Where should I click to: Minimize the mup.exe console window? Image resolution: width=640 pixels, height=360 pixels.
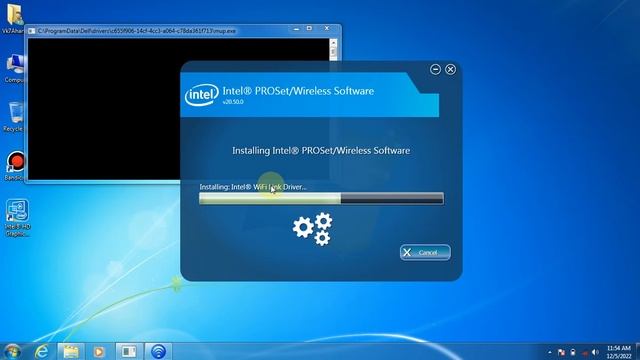[x=296, y=29]
